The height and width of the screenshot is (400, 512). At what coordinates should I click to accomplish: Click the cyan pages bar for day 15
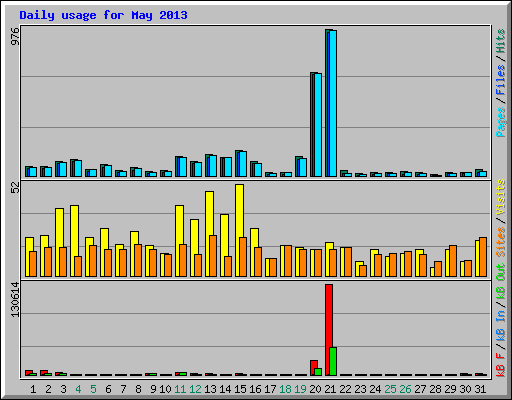tap(243, 164)
